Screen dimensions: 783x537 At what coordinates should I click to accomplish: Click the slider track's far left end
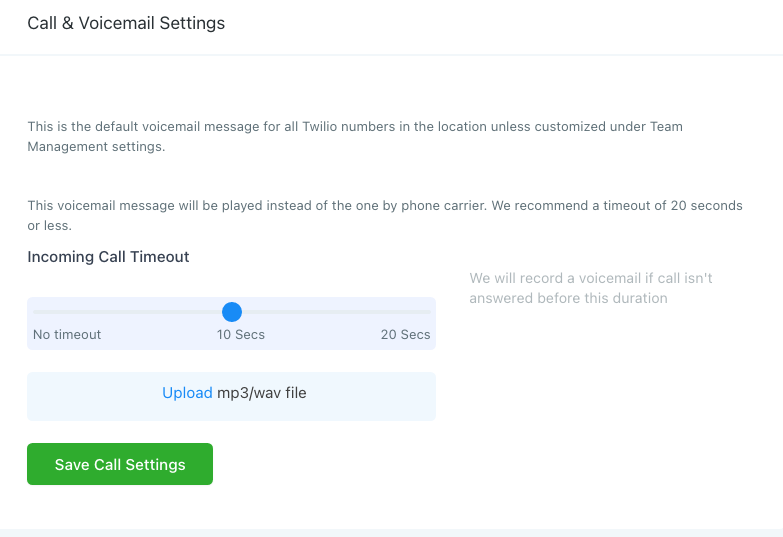tap(35, 312)
